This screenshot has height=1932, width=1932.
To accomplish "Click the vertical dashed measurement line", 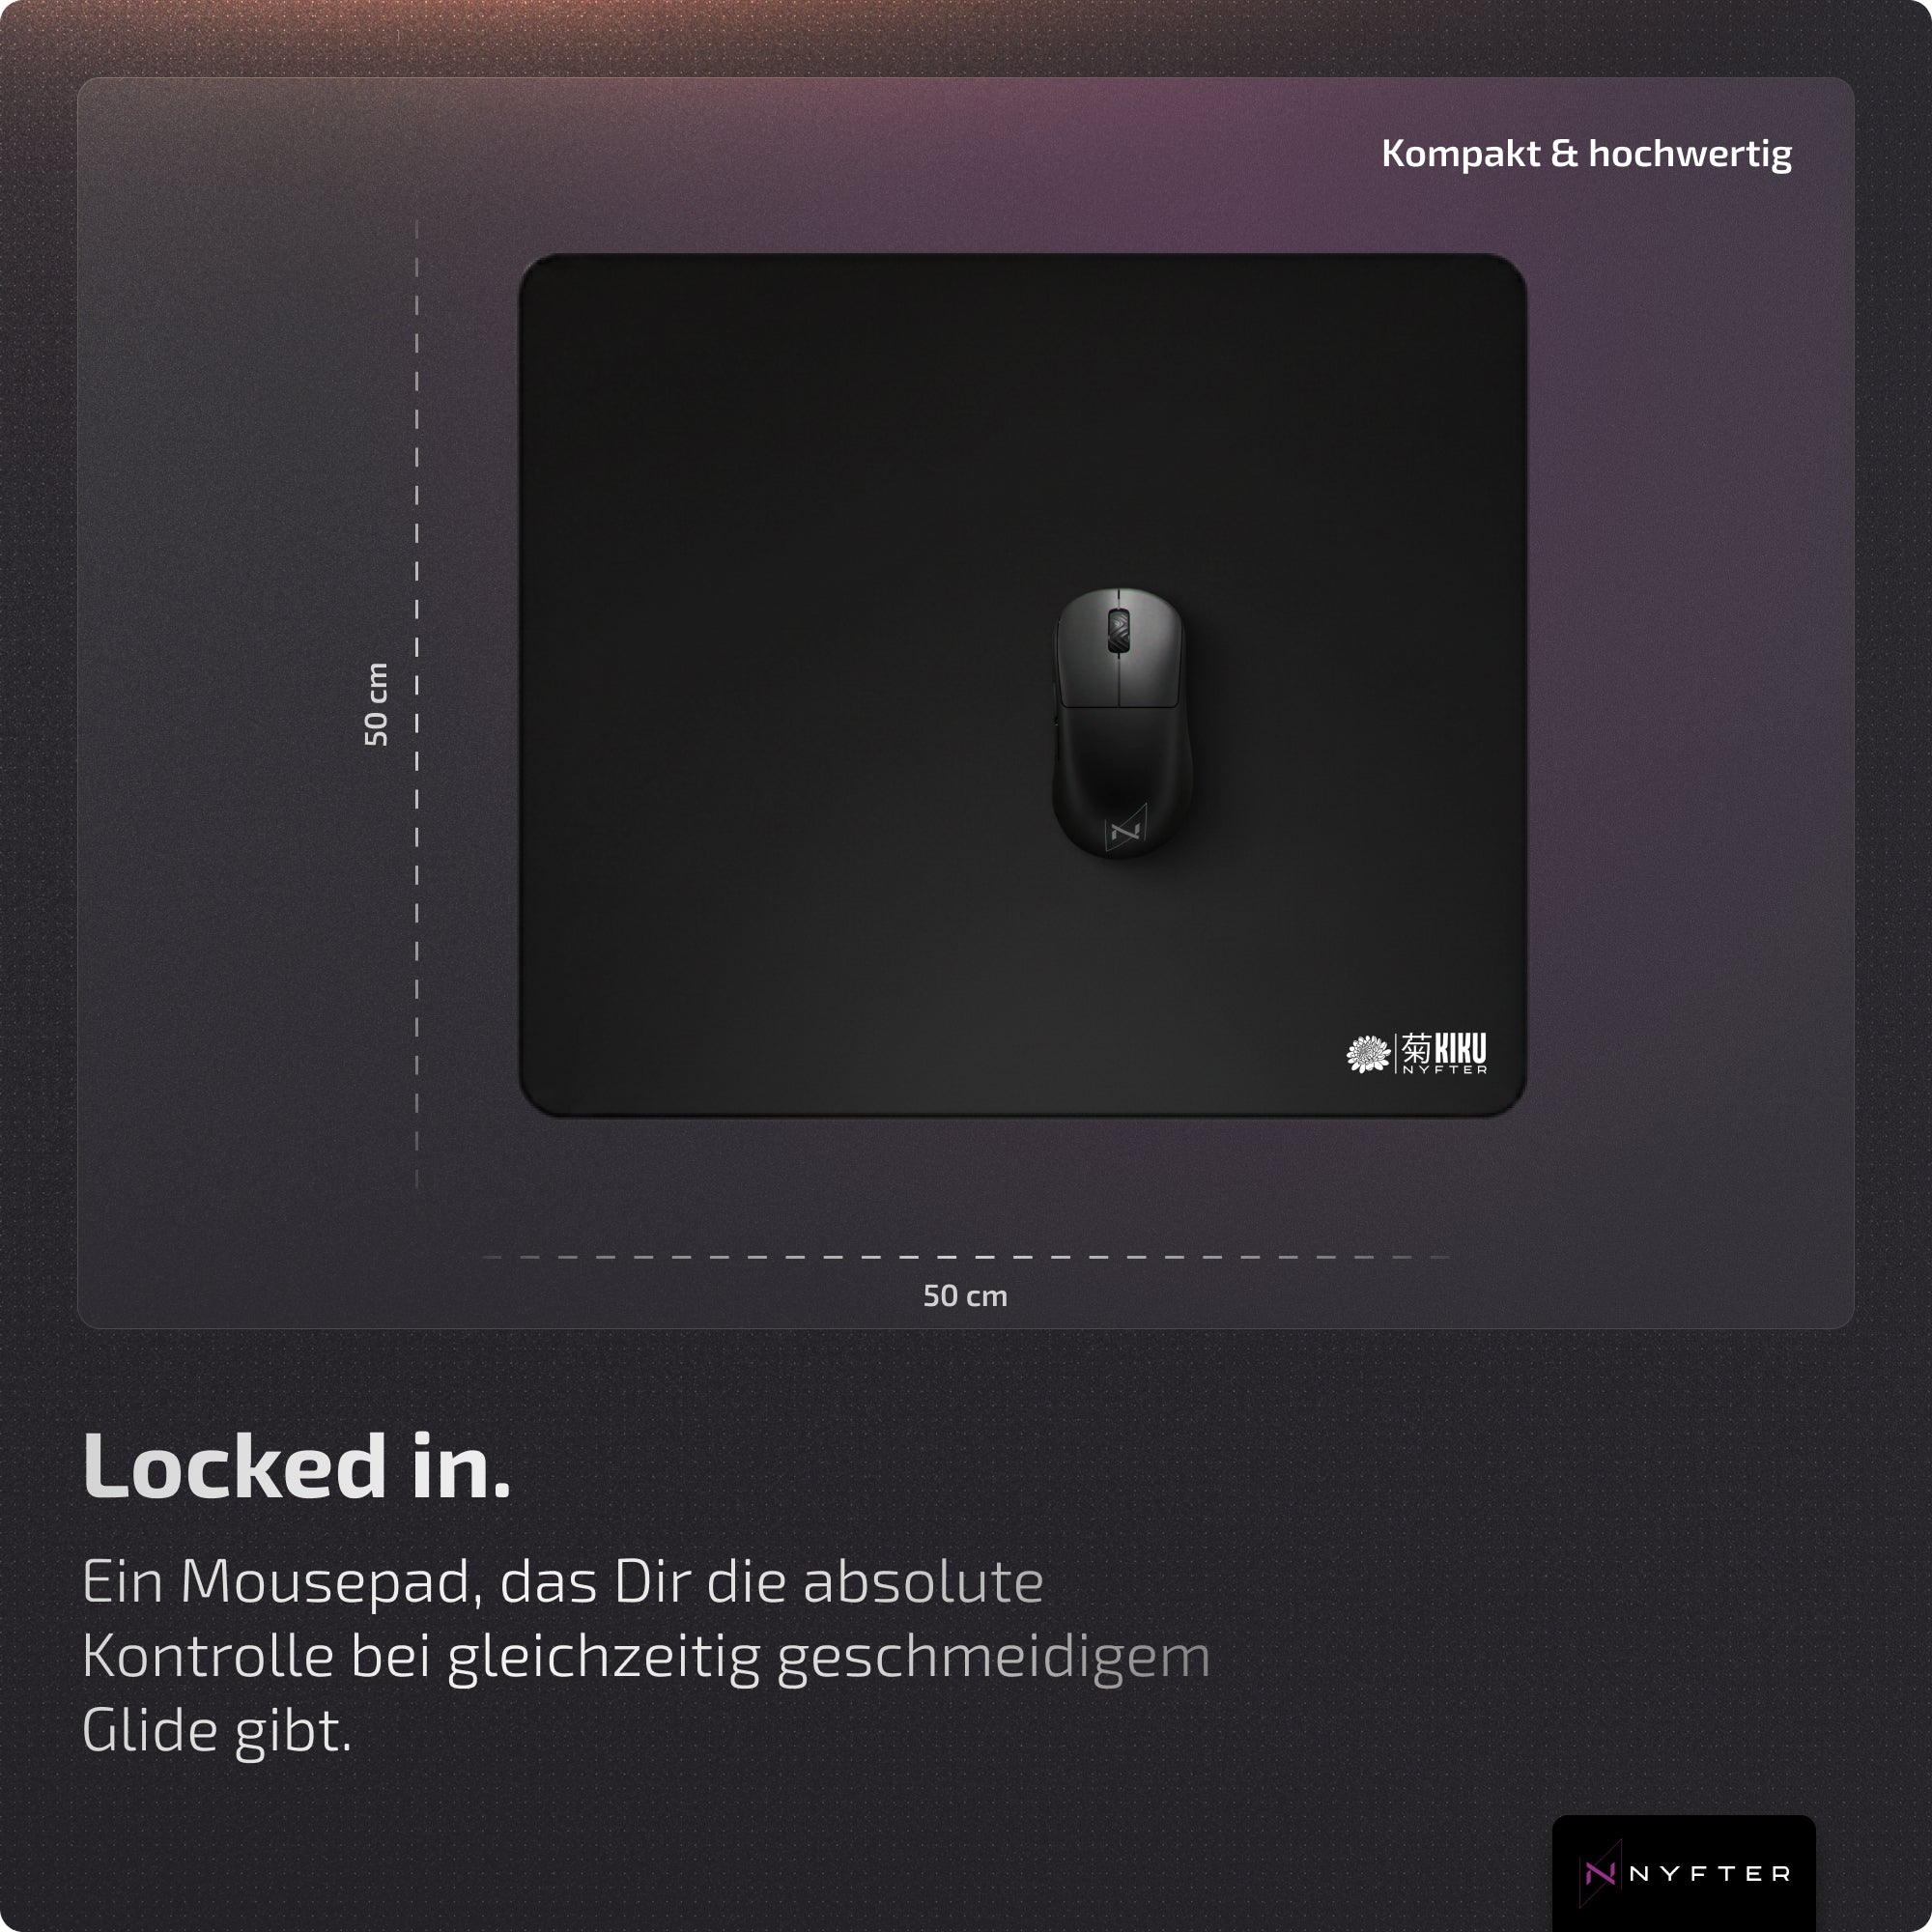I will [417, 704].
